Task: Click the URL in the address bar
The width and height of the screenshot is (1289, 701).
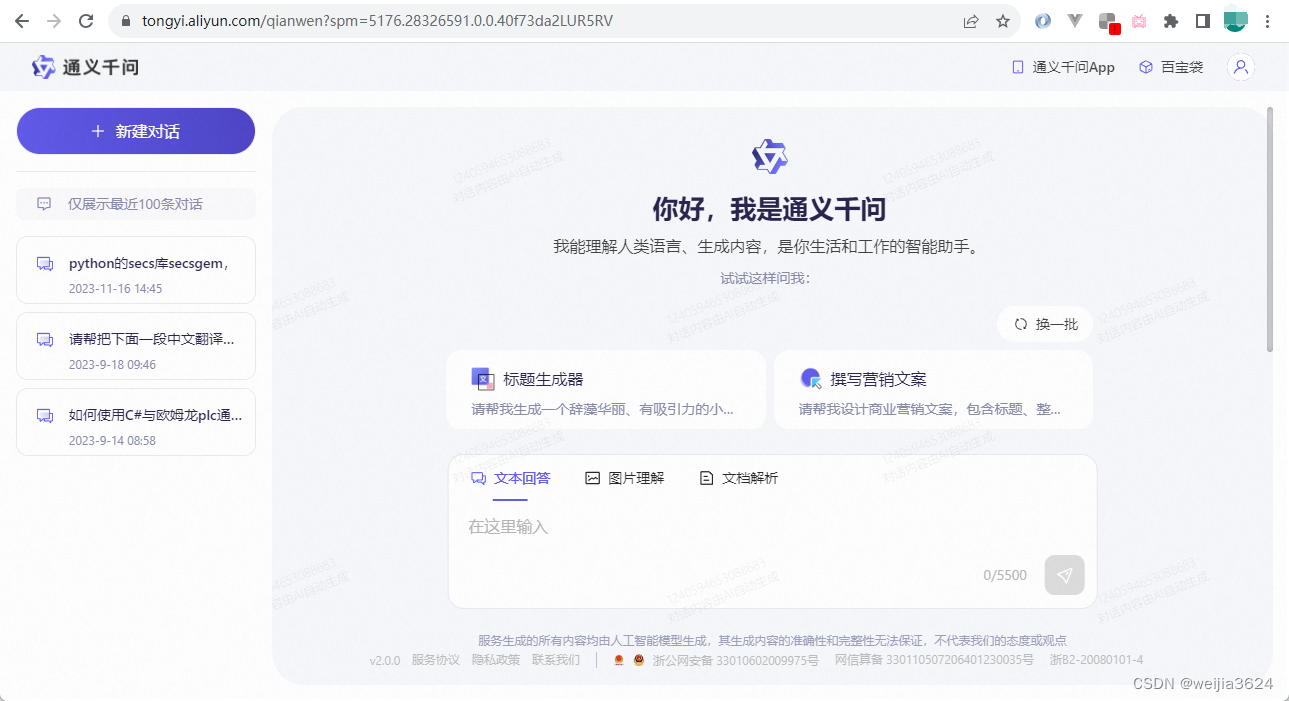Action: click(x=377, y=21)
